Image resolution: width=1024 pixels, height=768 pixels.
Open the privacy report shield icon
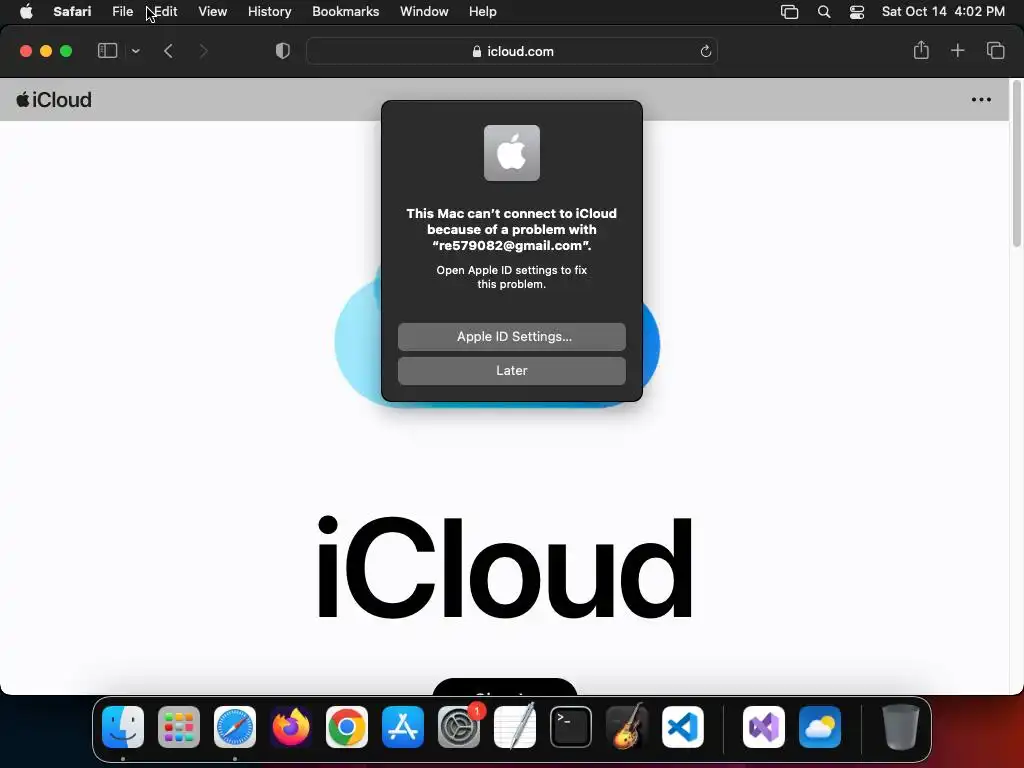coord(282,51)
